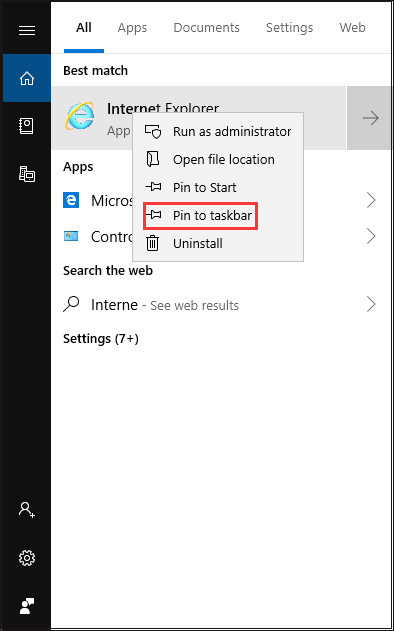Screen dimensions: 394x631
Task: Open the hamburger menu icon
Action: tap(27, 30)
